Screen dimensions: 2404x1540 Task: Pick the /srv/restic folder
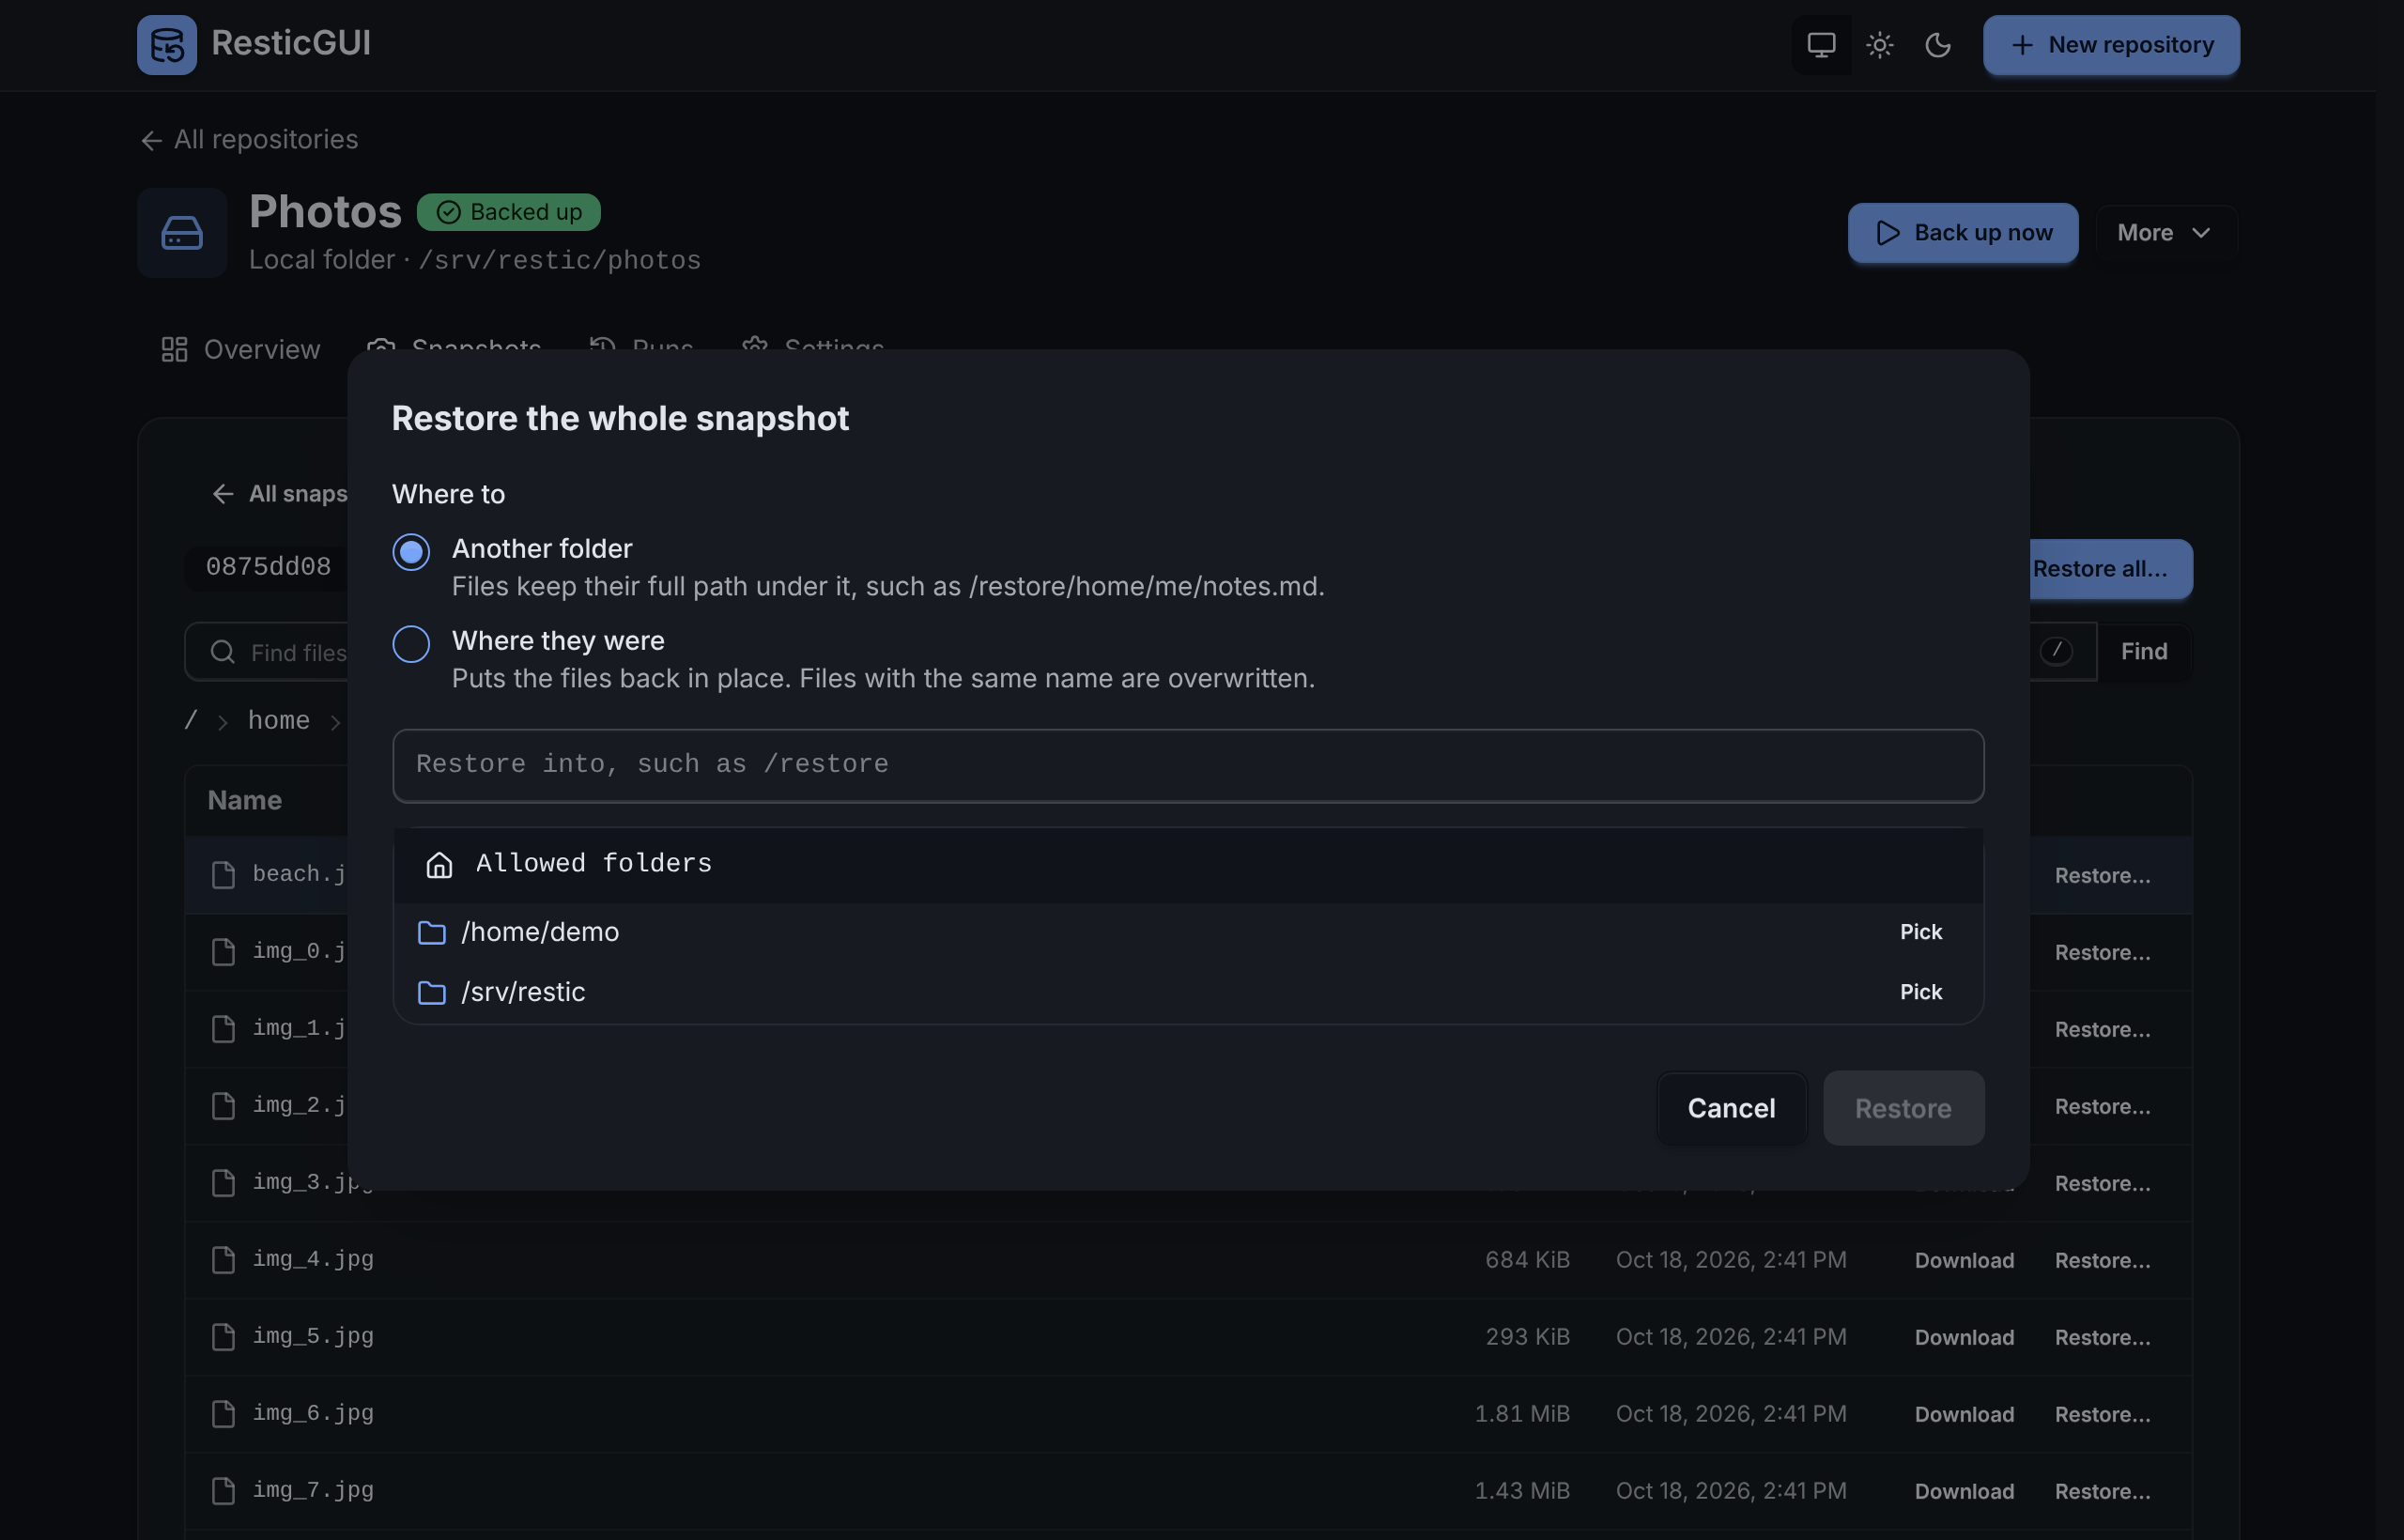[1920, 992]
